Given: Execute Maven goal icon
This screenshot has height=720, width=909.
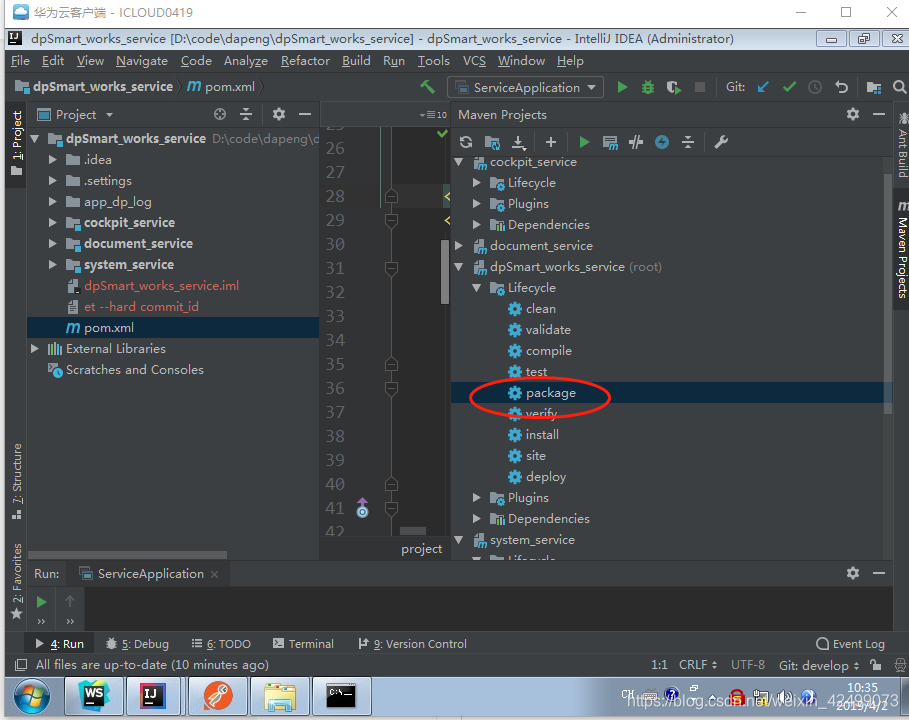Looking at the screenshot, I should [x=610, y=142].
